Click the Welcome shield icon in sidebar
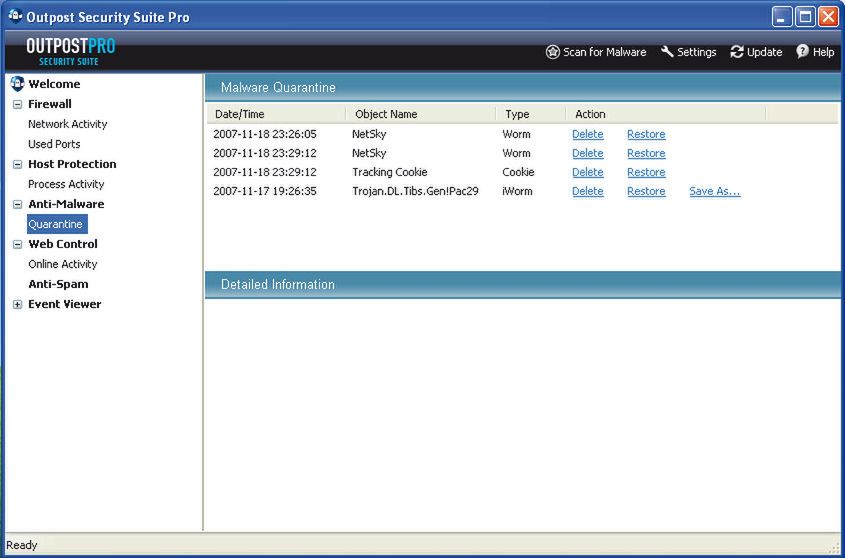Screen dimensions: 845x558 click(17, 84)
